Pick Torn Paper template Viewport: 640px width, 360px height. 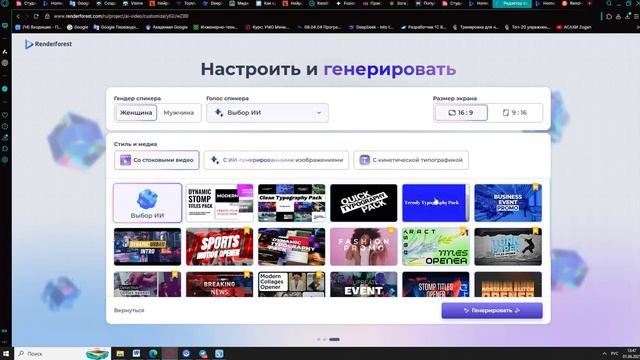click(x=508, y=247)
